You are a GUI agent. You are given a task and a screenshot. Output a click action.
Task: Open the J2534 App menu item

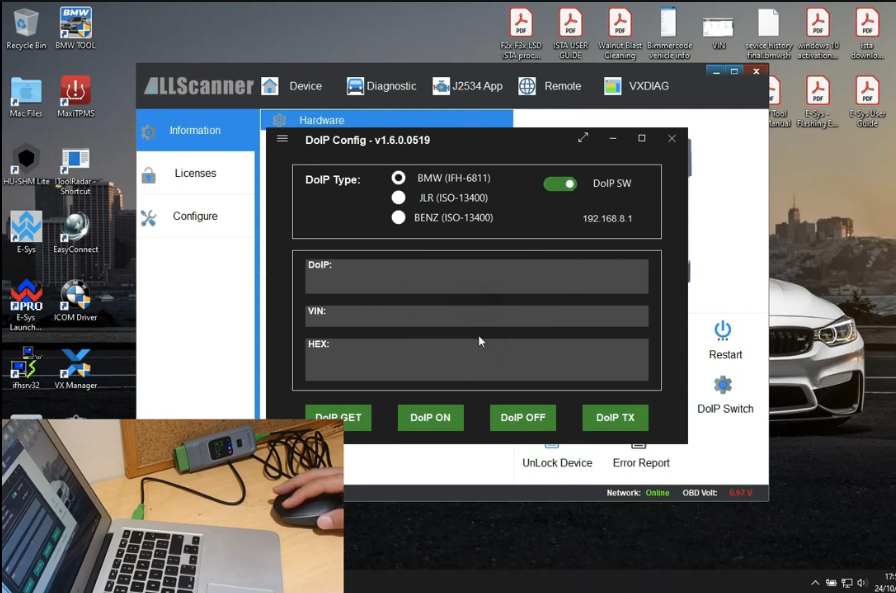point(467,86)
